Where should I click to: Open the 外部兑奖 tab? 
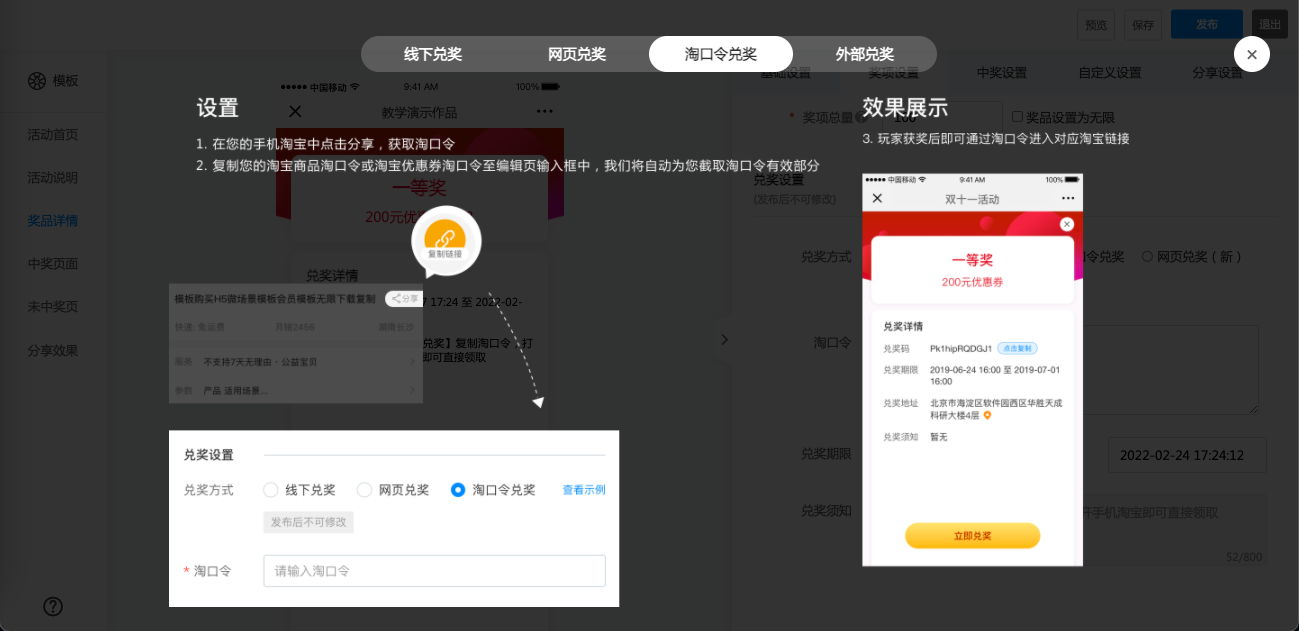coord(865,54)
